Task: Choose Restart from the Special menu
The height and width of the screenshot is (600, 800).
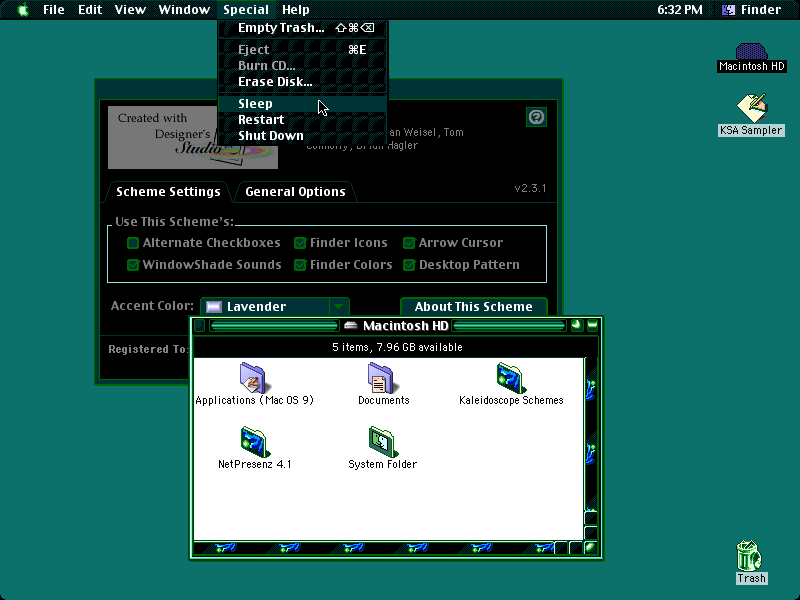Action: 303,119
